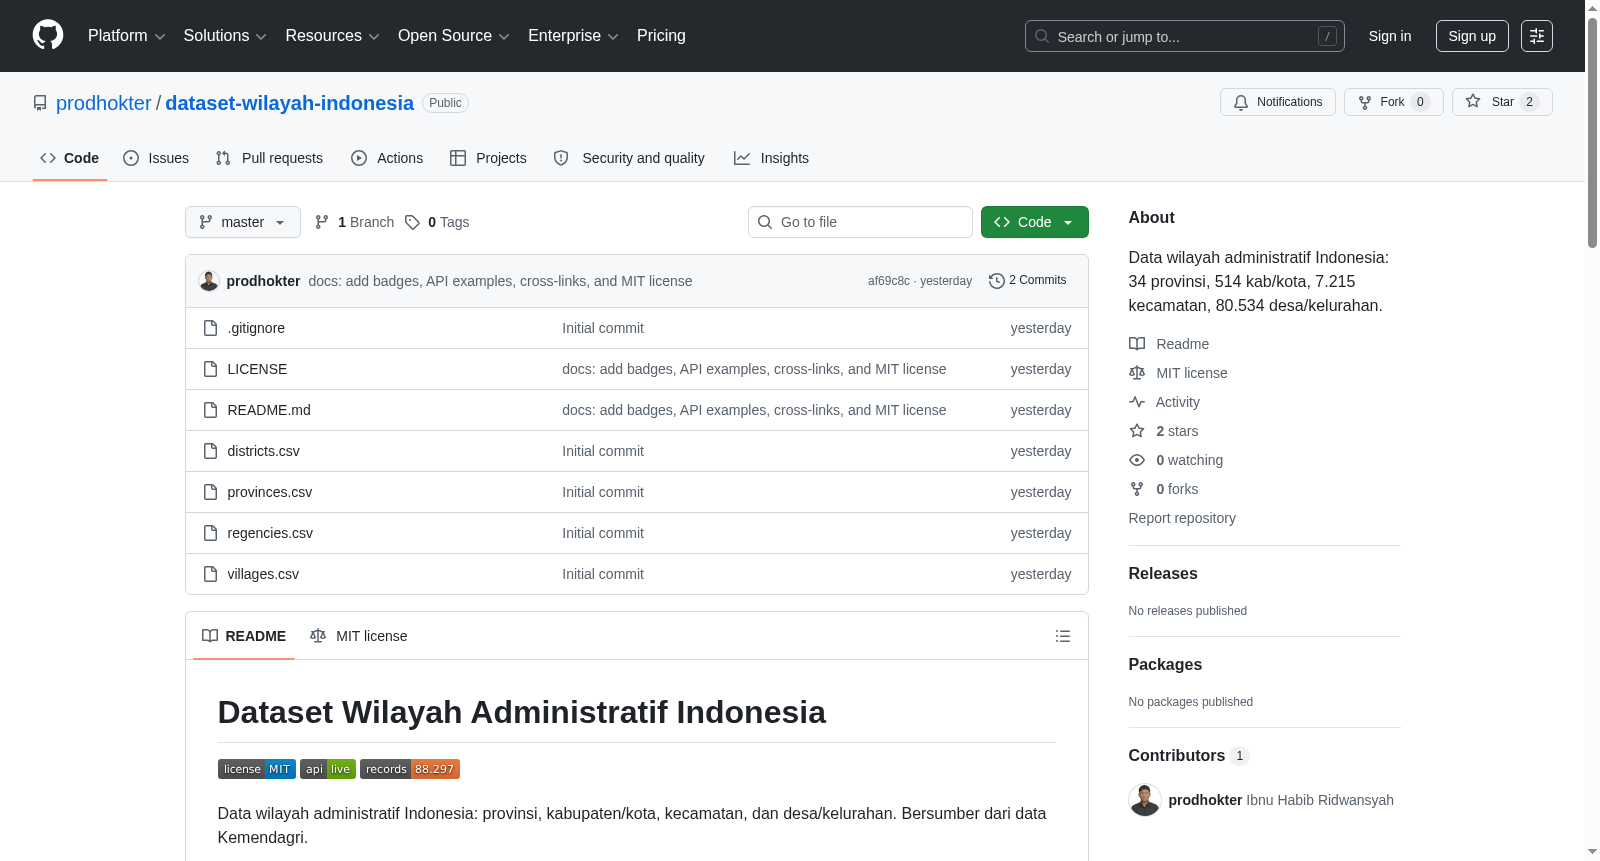The width and height of the screenshot is (1600, 861).
Task: Open provinces.csv file name
Action: click(270, 492)
